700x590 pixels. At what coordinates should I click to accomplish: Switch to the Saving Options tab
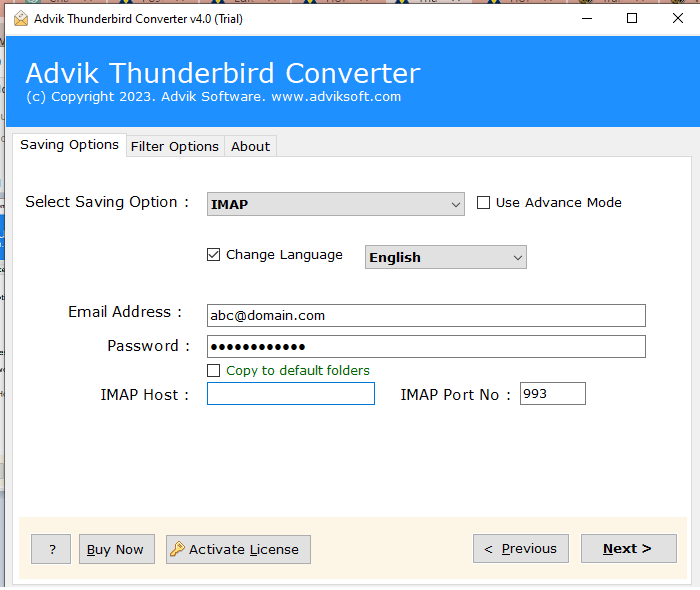(x=69, y=145)
